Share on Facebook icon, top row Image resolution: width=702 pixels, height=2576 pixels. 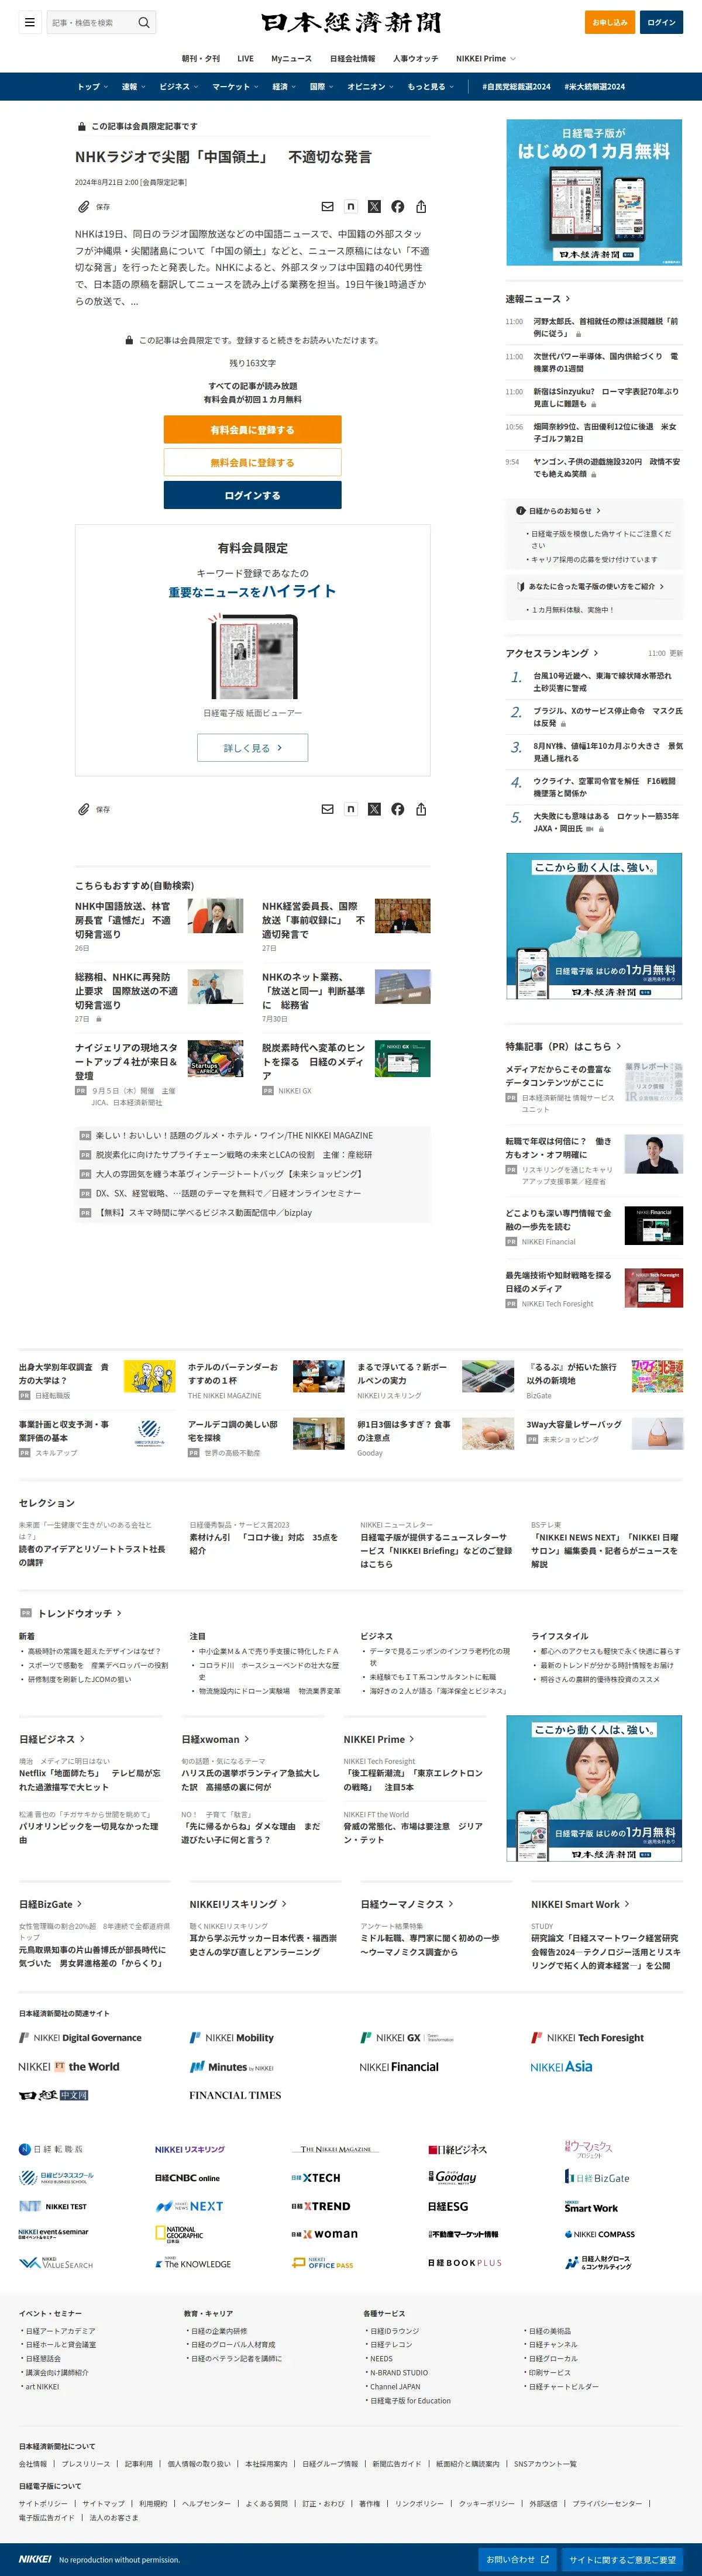[x=398, y=207]
